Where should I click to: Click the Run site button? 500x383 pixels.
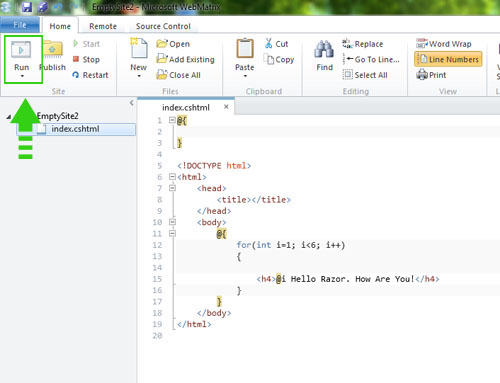coord(21,55)
